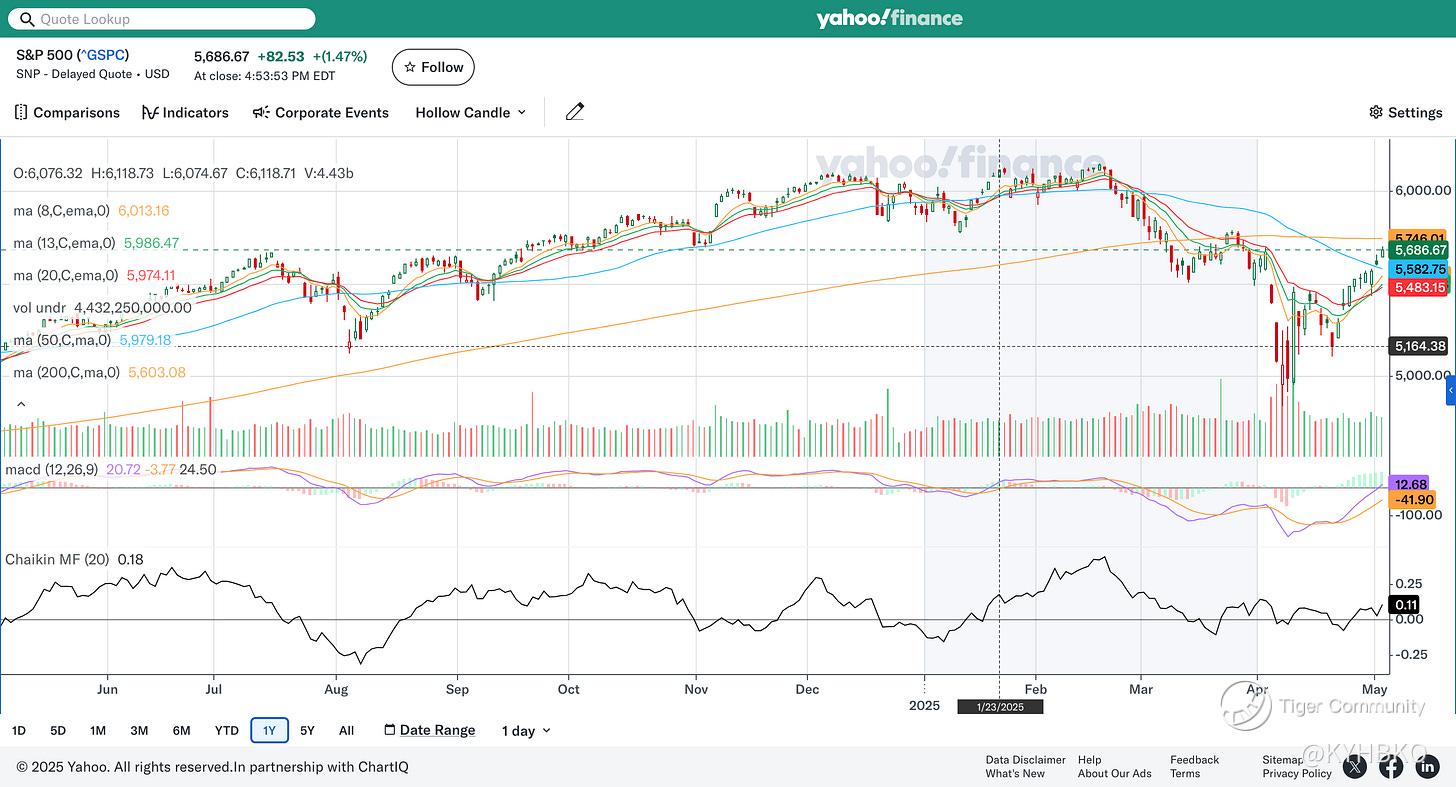1456x787 pixels.
Task: Switch chart range to 3M
Action: pos(139,730)
